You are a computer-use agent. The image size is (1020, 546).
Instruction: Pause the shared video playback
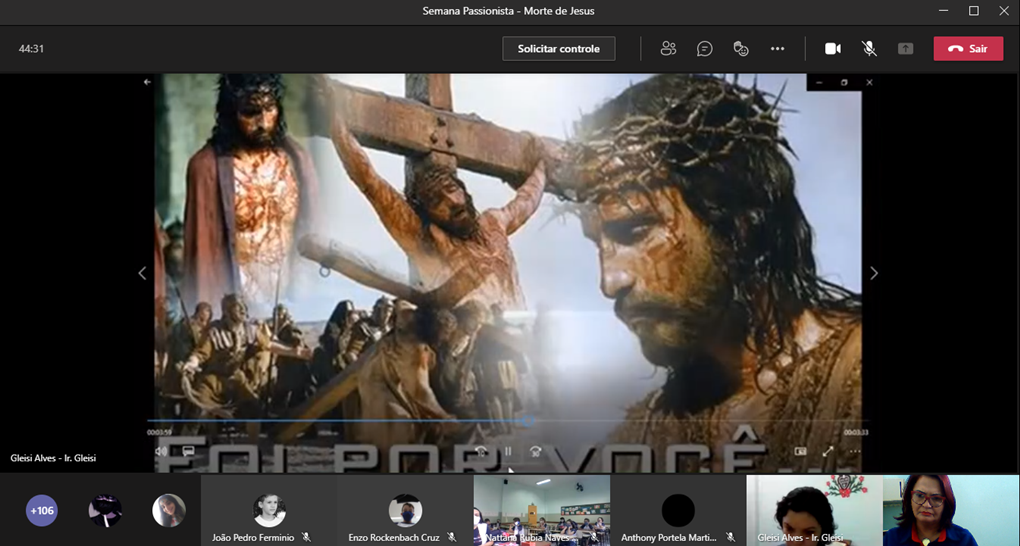point(508,451)
